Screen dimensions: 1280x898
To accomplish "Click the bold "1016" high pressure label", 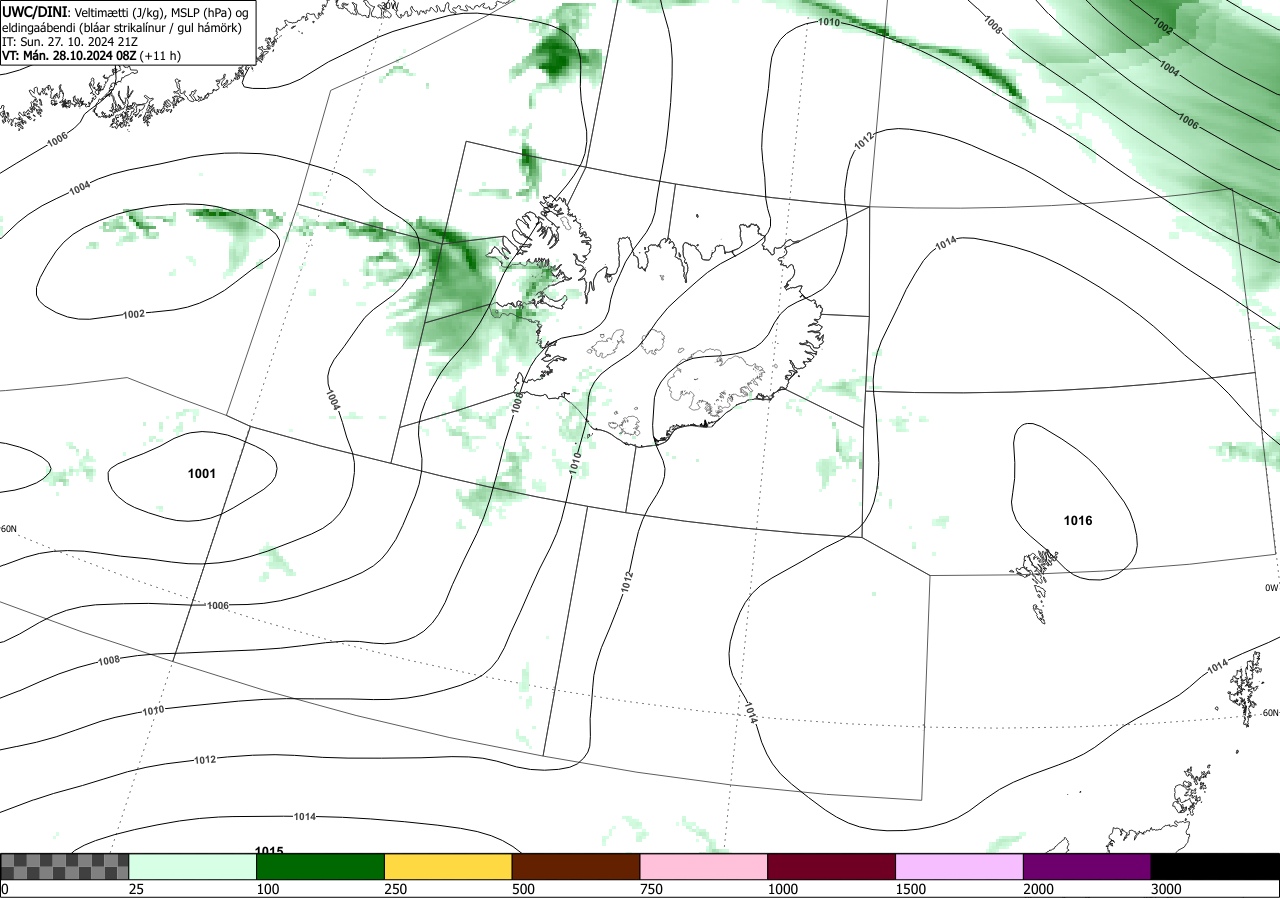I will click(1078, 521).
